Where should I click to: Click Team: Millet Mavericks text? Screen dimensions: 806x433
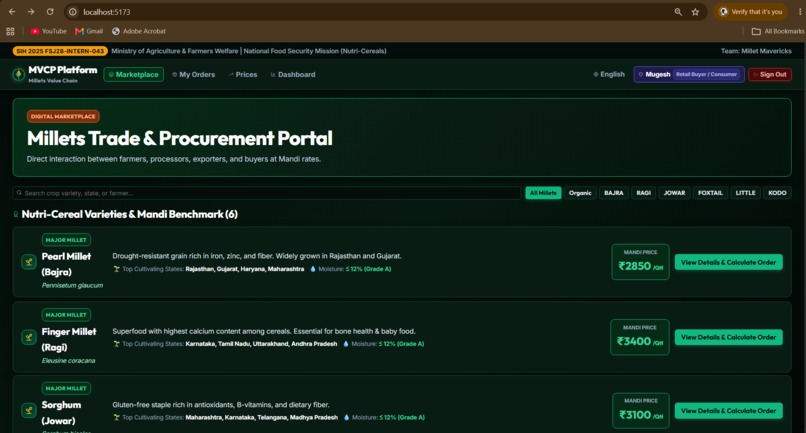tap(756, 51)
